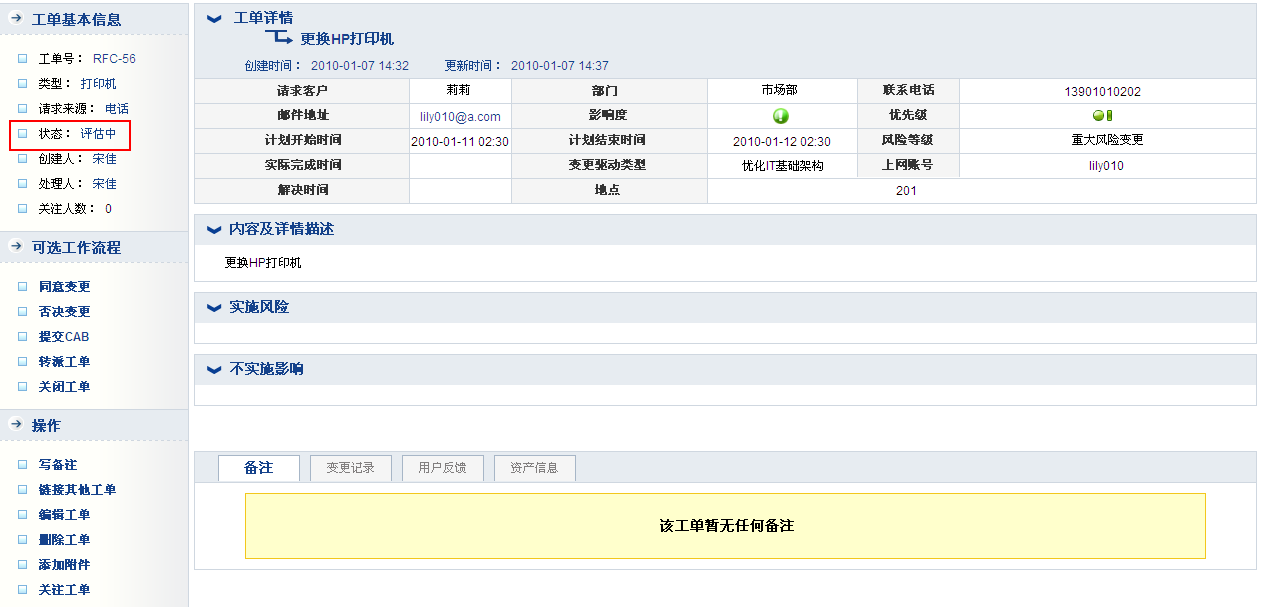Collapse the 工单详情 section
This screenshot has width=1261, height=607.
(x=213, y=18)
